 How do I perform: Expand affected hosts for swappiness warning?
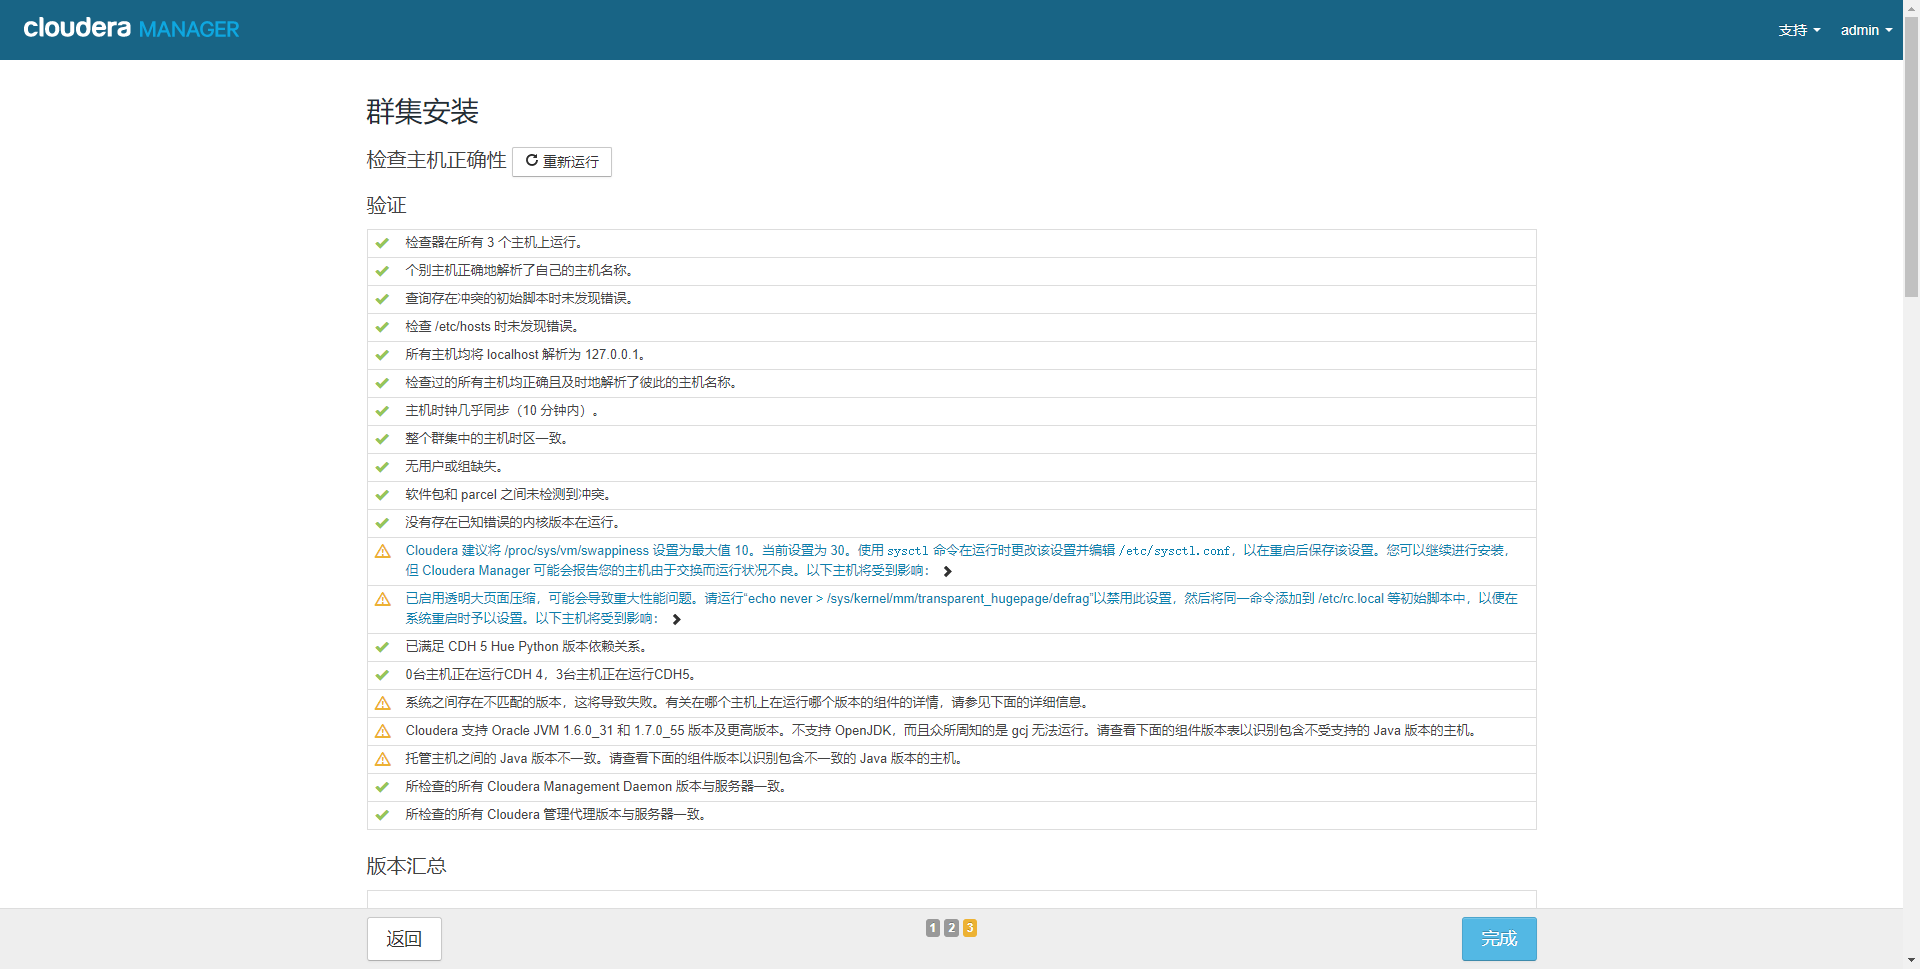click(x=947, y=571)
